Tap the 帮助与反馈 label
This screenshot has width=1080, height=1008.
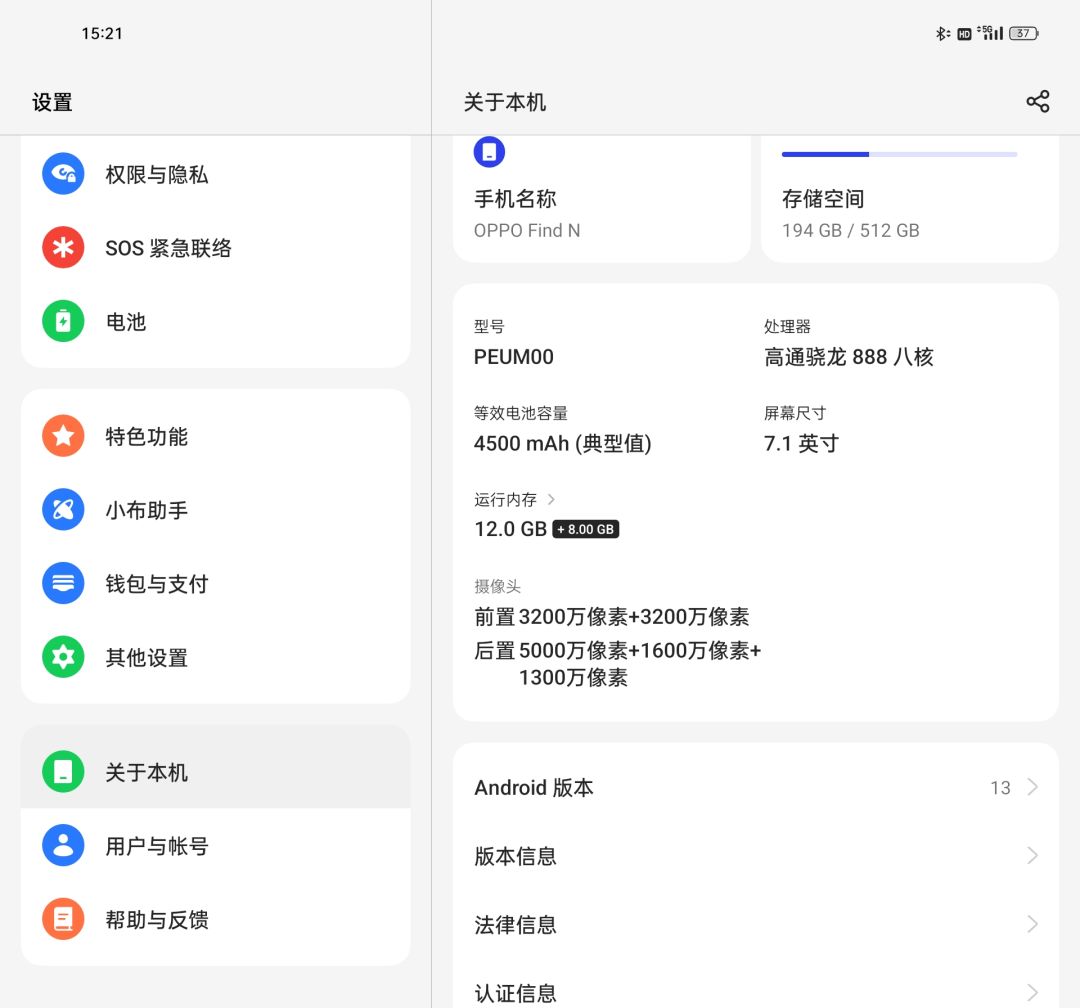157,920
